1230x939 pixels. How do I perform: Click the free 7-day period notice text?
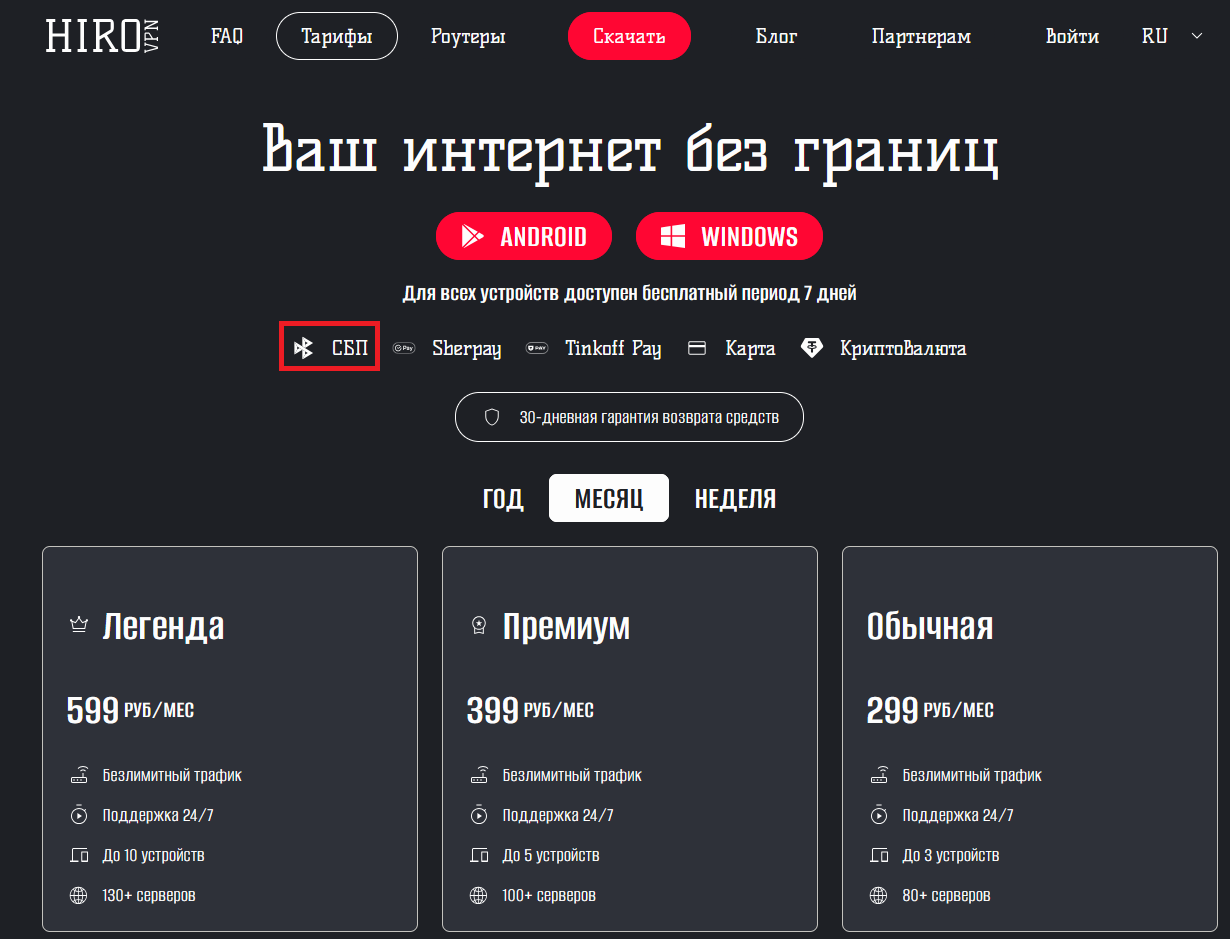coord(629,294)
